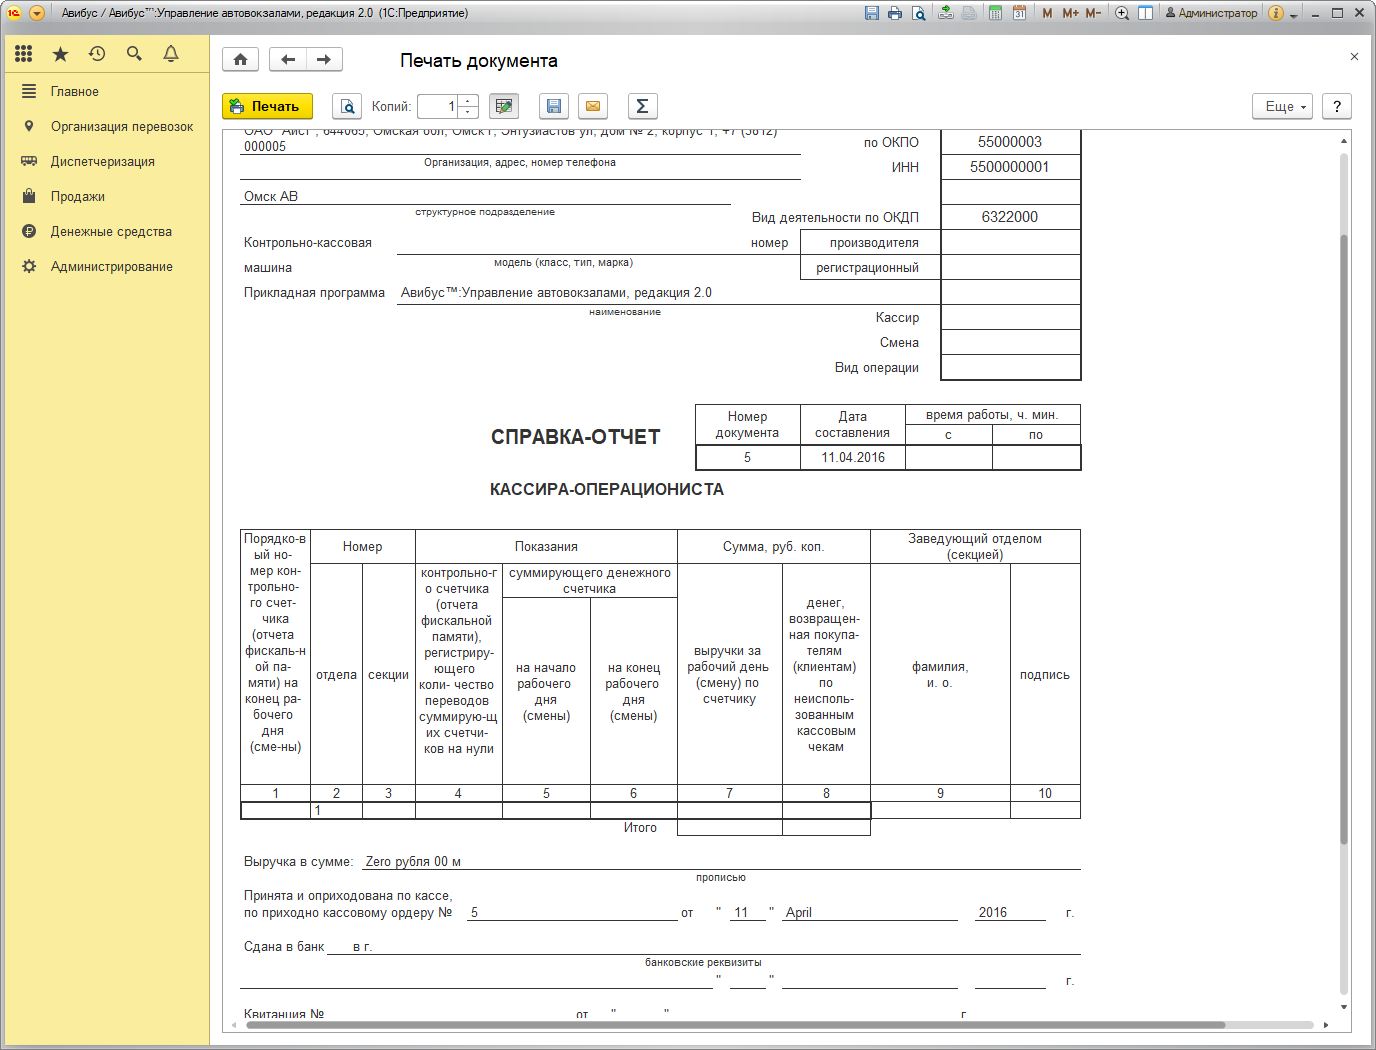Save the print form with floppy icon
Screen dimensions: 1376x1050
click(554, 106)
